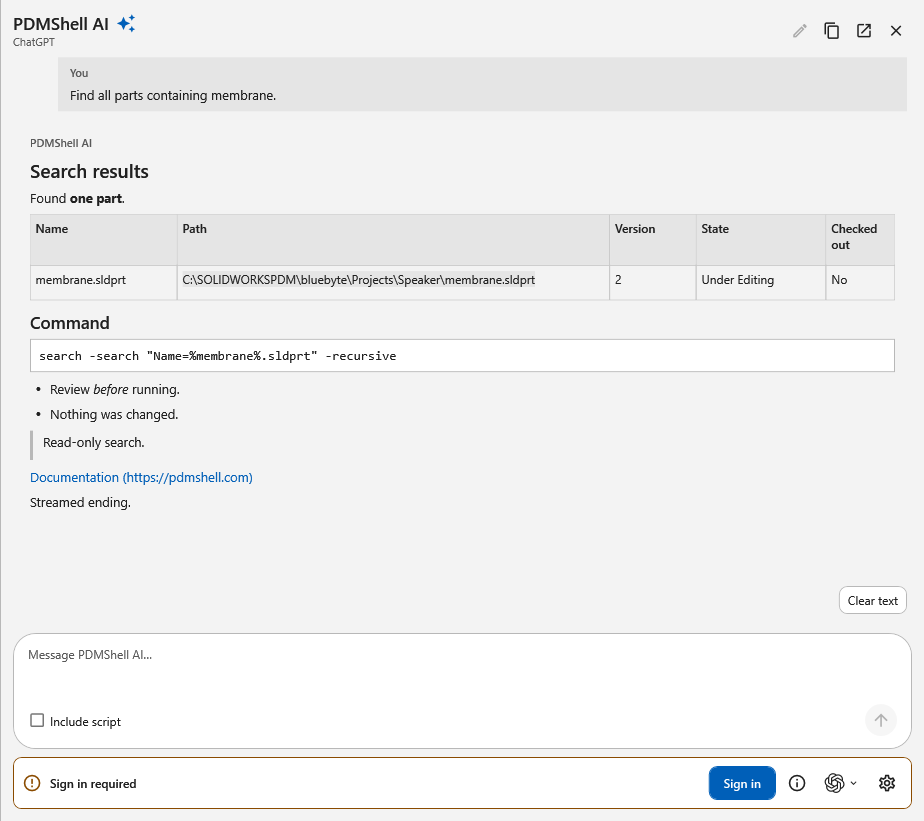Click the ChatGPT subtitle under title
This screenshot has height=821, width=924.
click(x=34, y=42)
